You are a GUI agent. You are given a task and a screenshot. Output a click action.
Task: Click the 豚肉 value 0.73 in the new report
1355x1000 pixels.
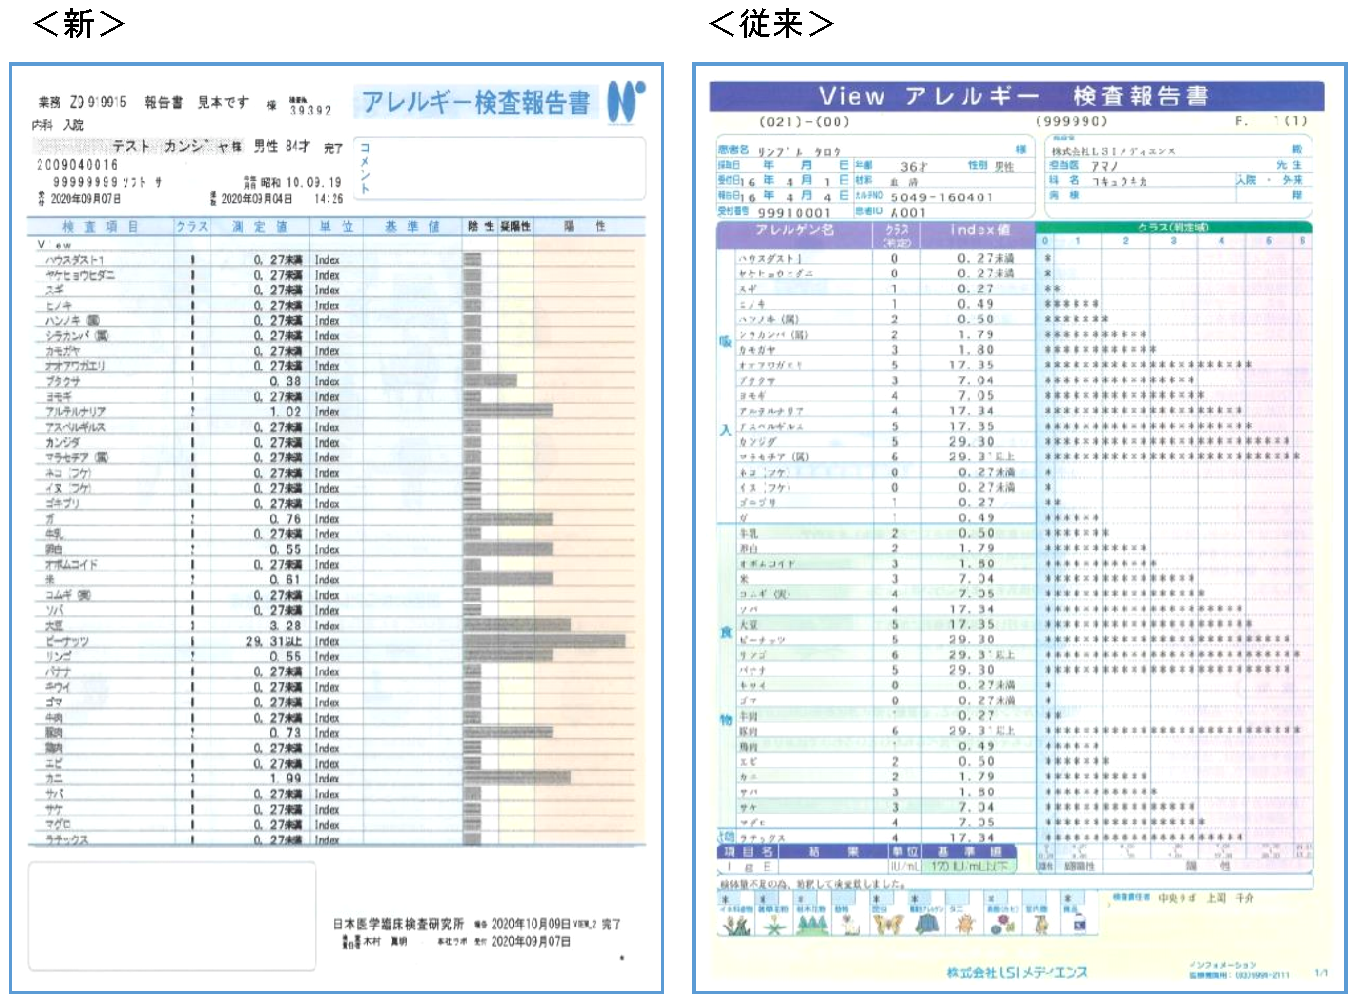285,733
